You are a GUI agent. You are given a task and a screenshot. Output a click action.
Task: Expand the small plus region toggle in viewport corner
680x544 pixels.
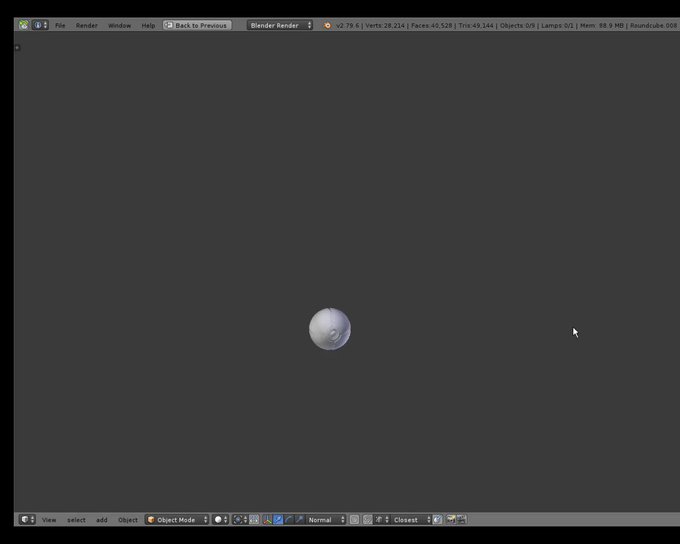click(17, 47)
